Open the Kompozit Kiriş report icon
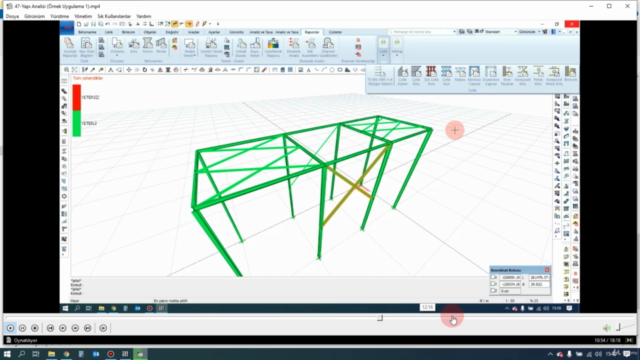Viewport: 640px width, 360px height. click(522, 76)
